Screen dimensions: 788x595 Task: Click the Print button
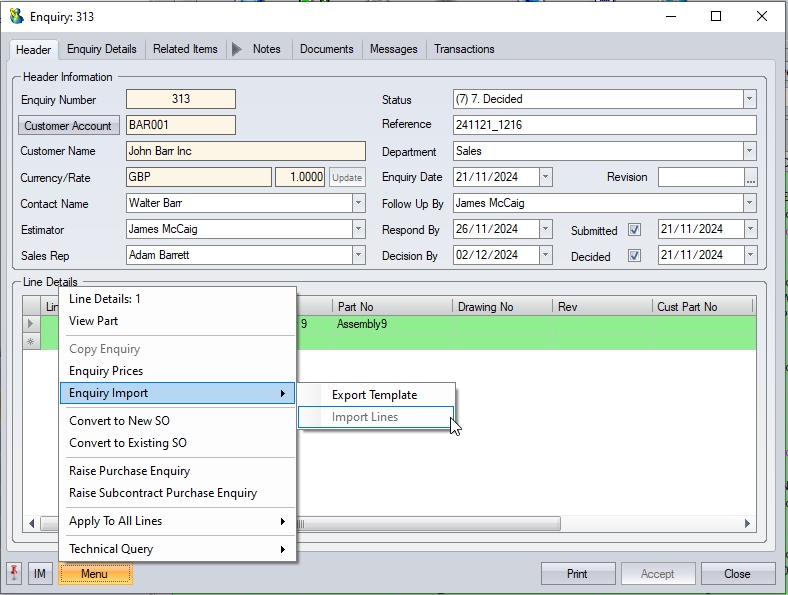577,574
